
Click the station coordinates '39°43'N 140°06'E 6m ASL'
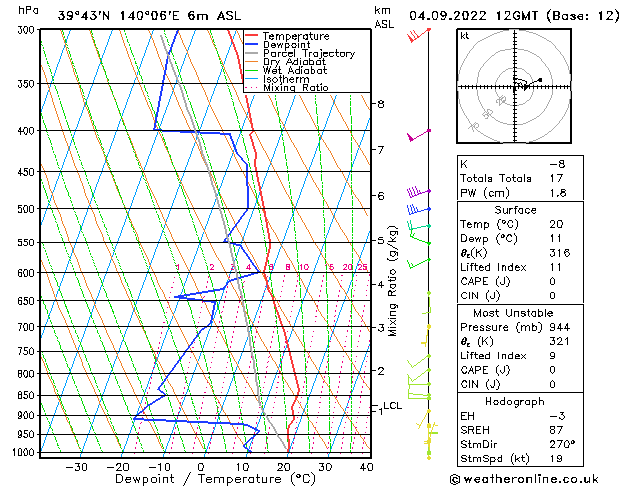pyautogui.click(x=149, y=16)
